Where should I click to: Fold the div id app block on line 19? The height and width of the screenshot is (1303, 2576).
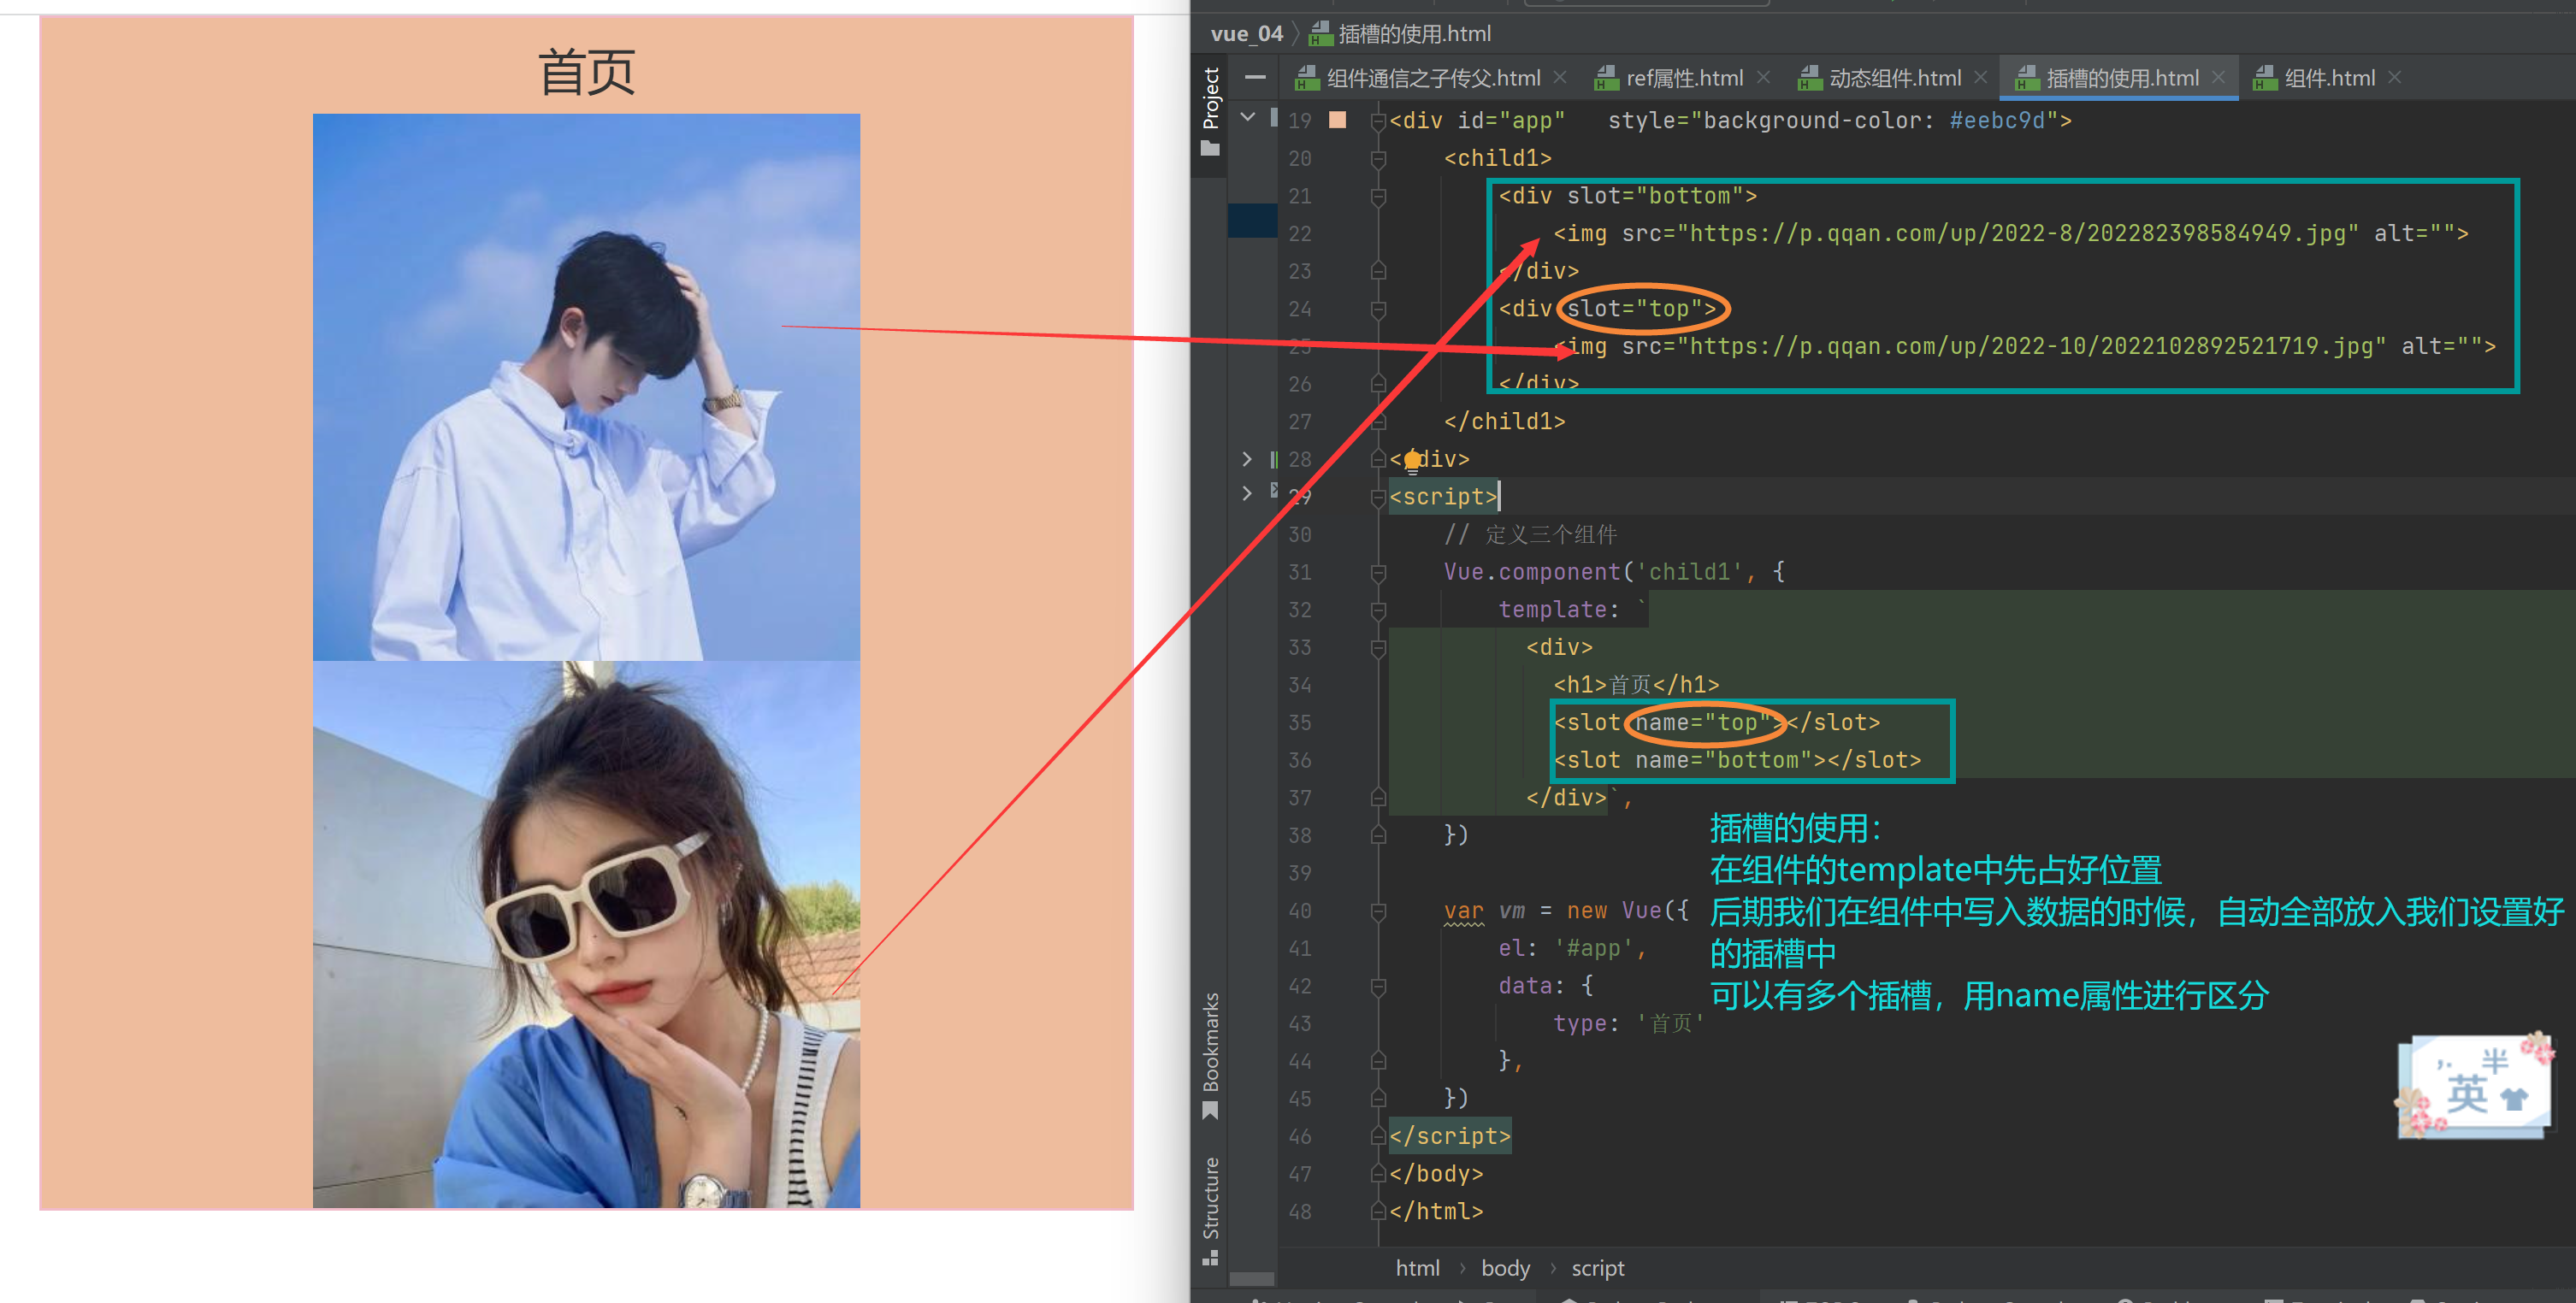(x=1378, y=121)
